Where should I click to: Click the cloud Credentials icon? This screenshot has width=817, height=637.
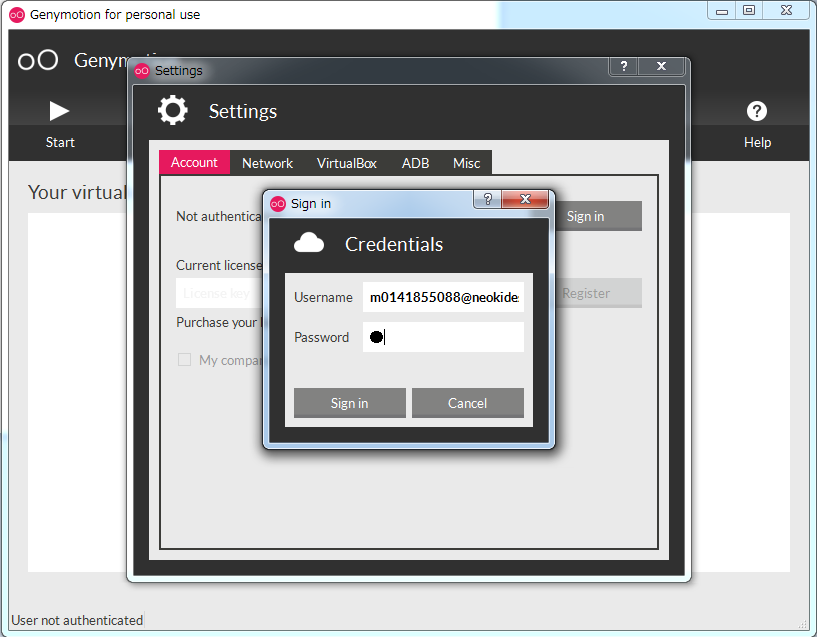[x=309, y=243]
